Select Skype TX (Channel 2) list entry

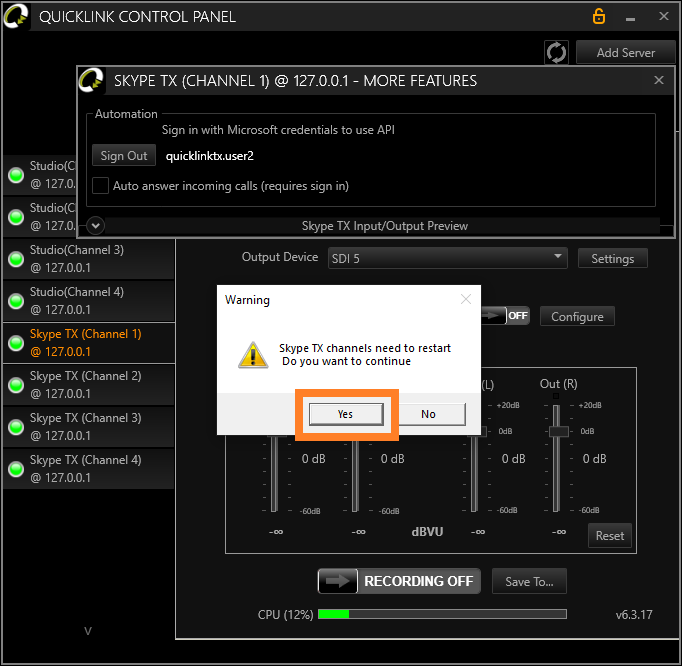pyautogui.click(x=89, y=385)
